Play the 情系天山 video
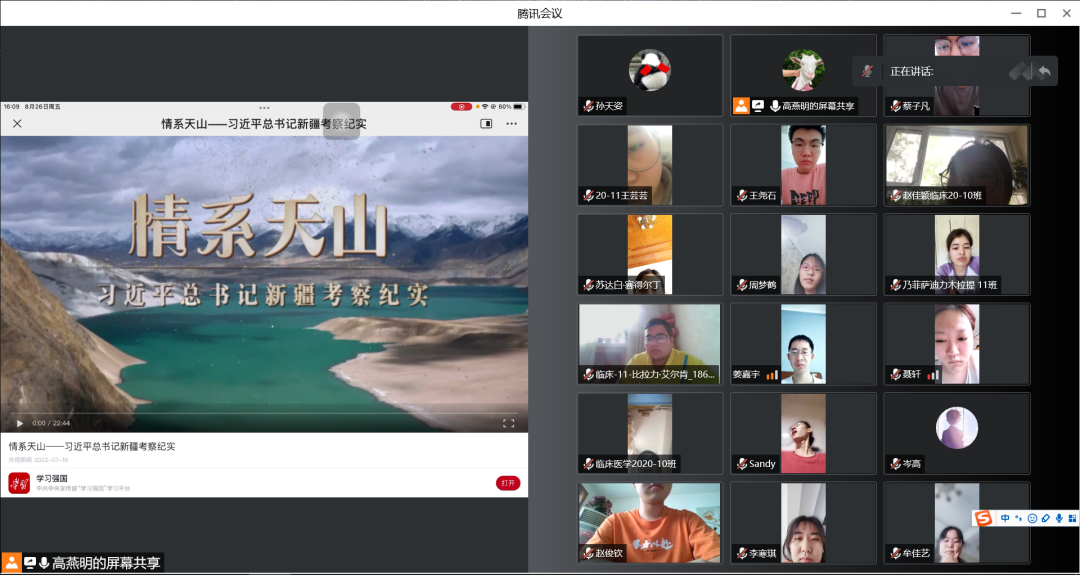 (19, 423)
